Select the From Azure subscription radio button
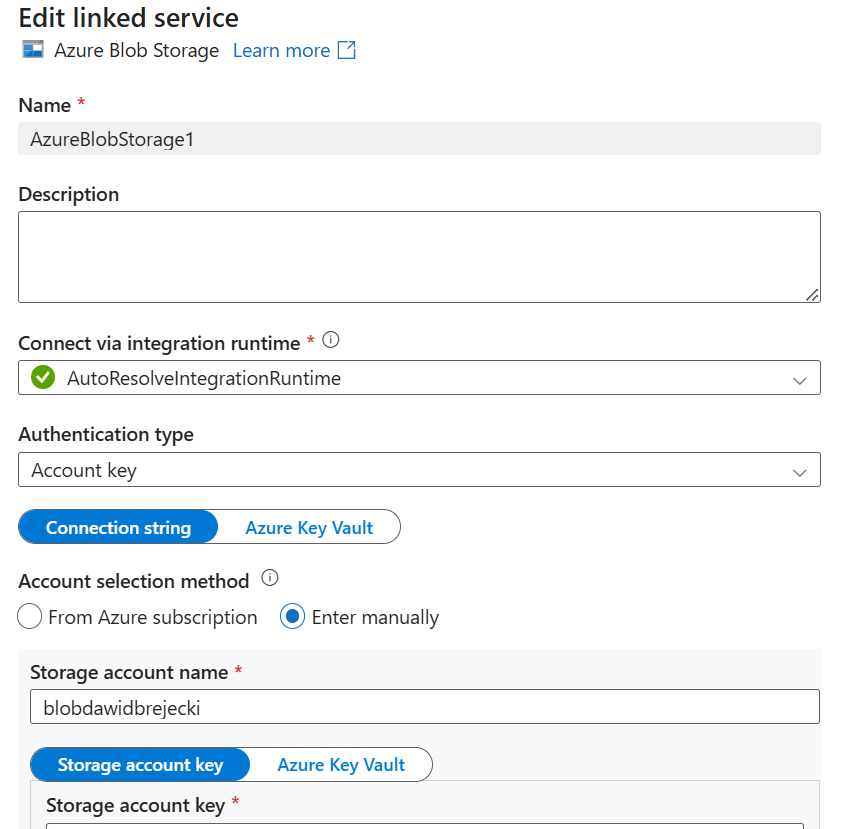 point(30,617)
